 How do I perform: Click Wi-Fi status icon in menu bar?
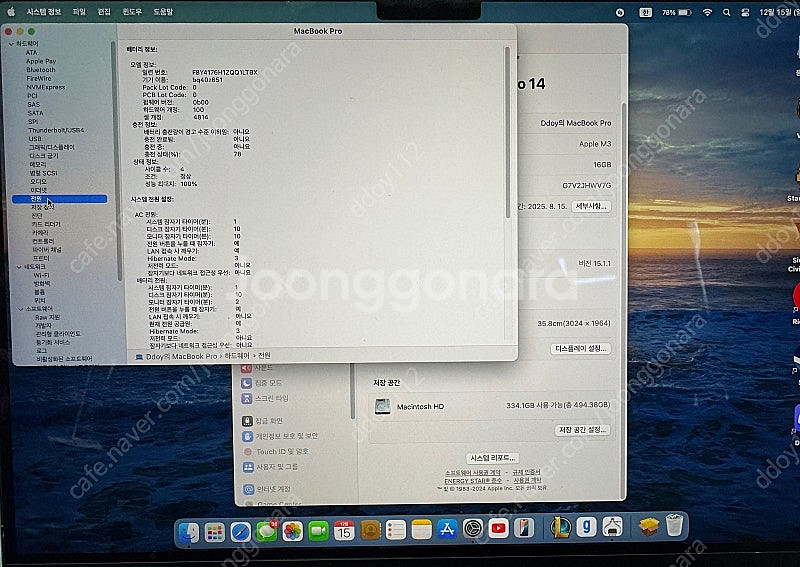(x=707, y=12)
